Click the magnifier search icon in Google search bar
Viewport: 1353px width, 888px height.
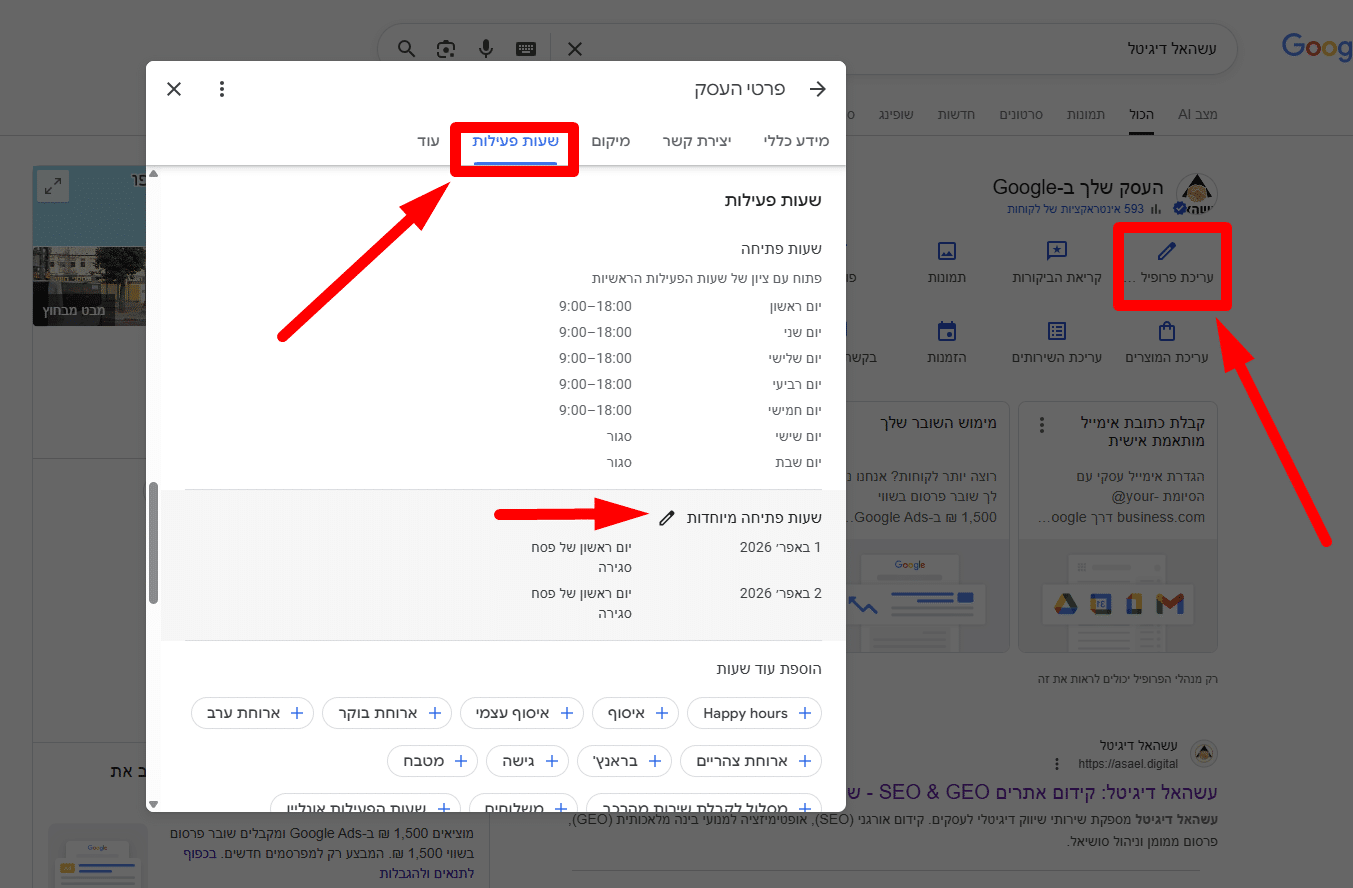click(406, 49)
